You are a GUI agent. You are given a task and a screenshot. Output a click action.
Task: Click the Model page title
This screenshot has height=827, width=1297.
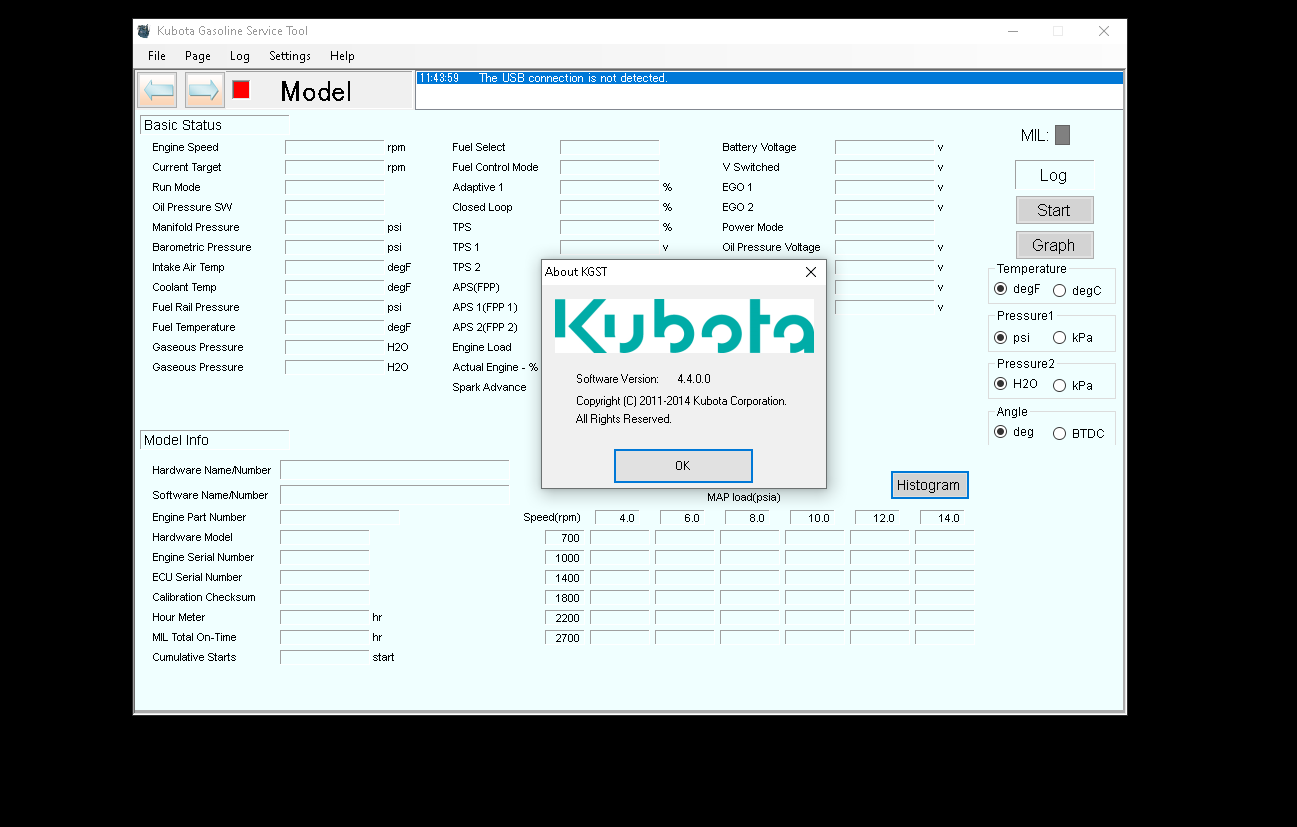coord(316,92)
